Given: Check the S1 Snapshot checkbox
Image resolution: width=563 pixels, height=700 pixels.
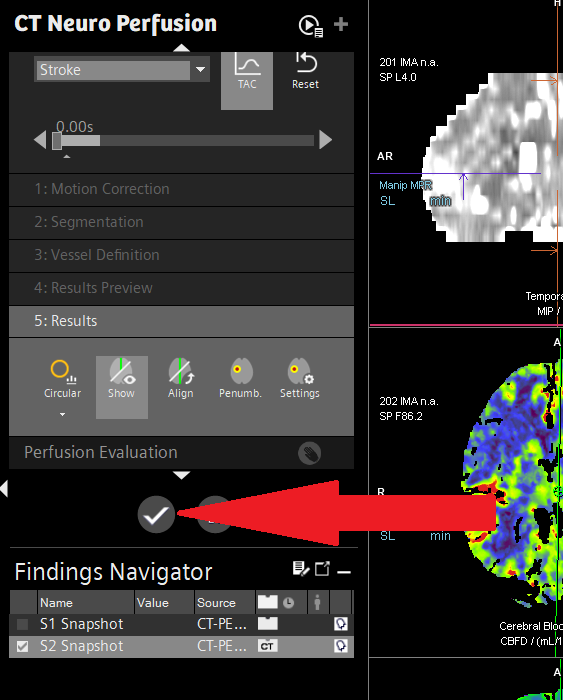Looking at the screenshot, I should [22, 624].
